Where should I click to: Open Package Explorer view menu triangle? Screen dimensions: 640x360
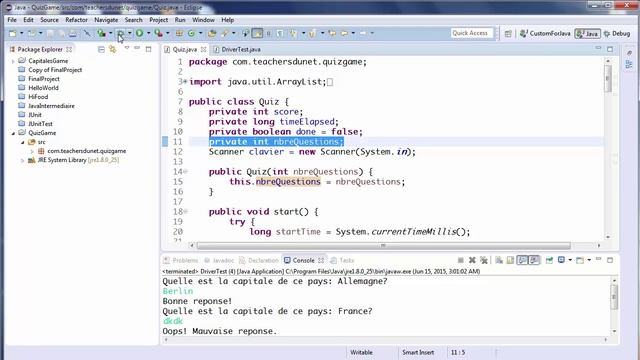pyautogui.click(x=127, y=48)
